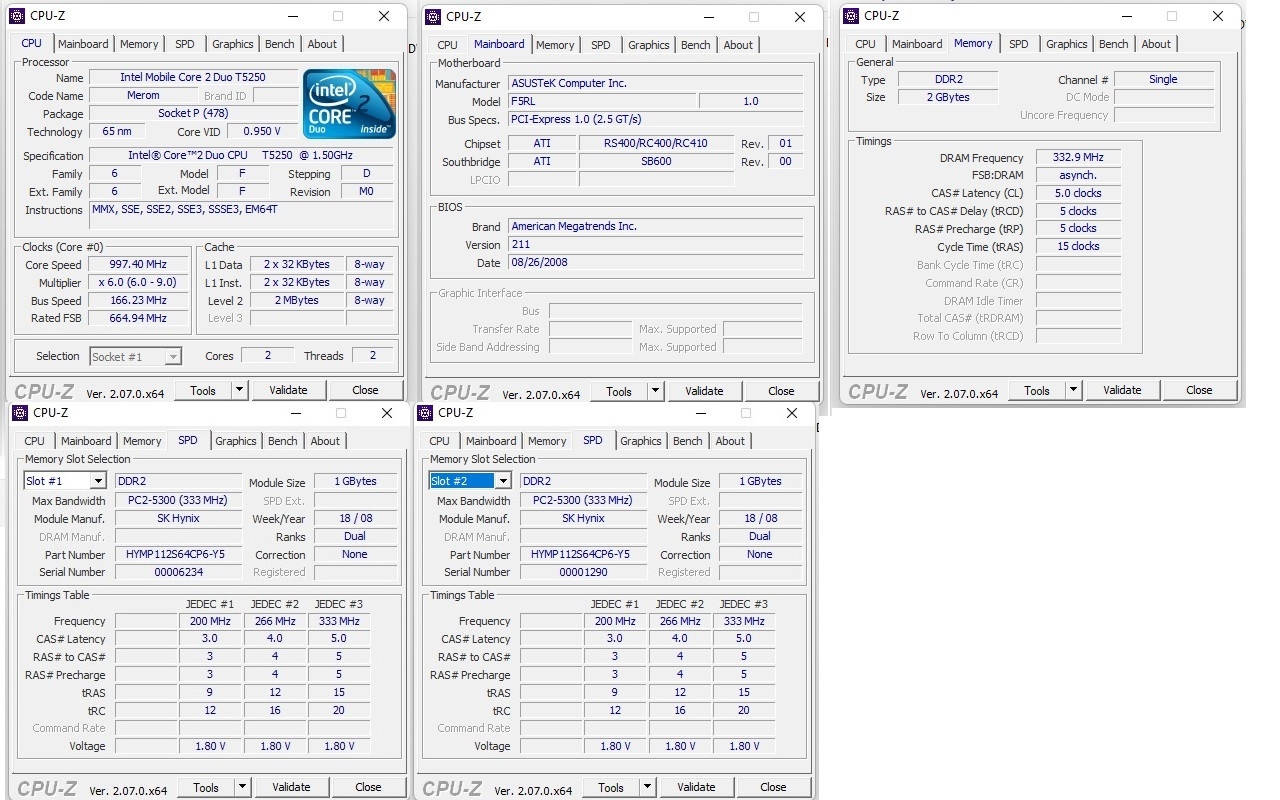Switch to the About tab in the Memory window
The width and height of the screenshot is (1280, 800).
(x=1156, y=43)
